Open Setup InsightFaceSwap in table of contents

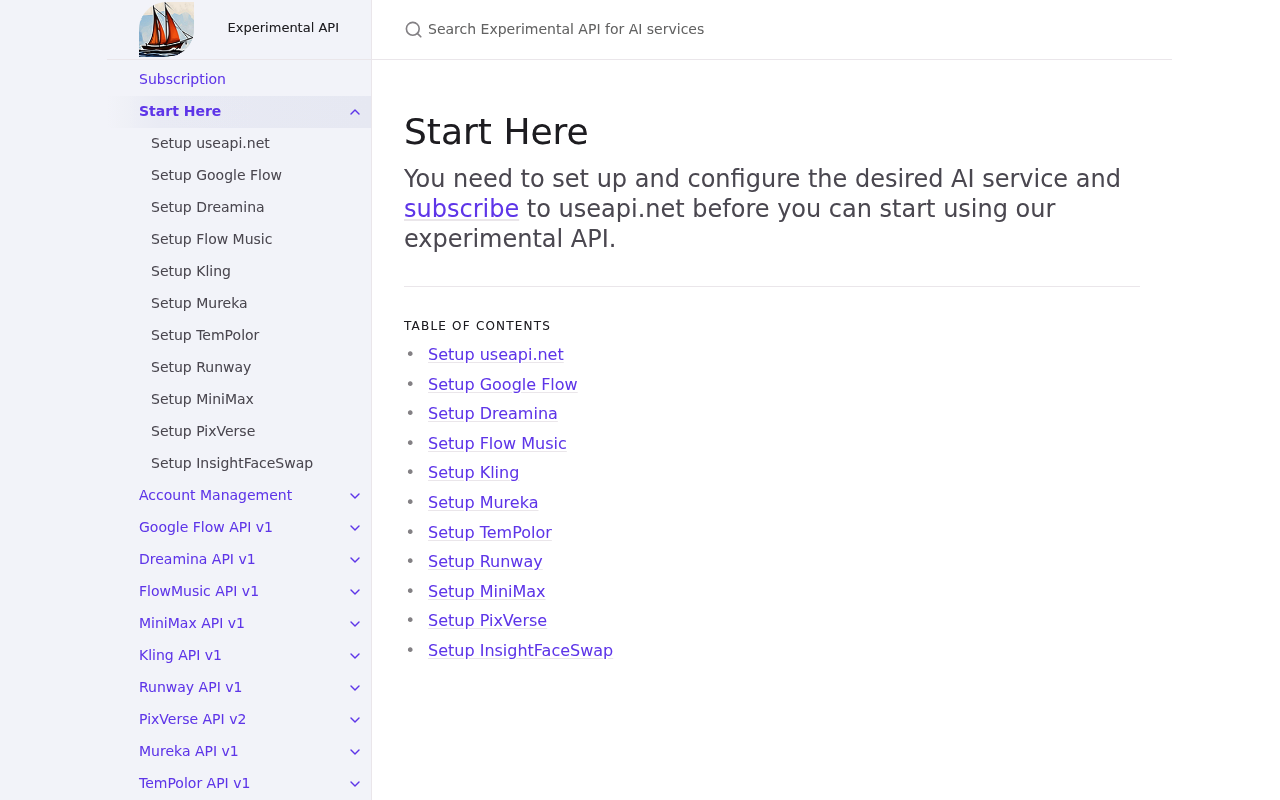tap(520, 651)
